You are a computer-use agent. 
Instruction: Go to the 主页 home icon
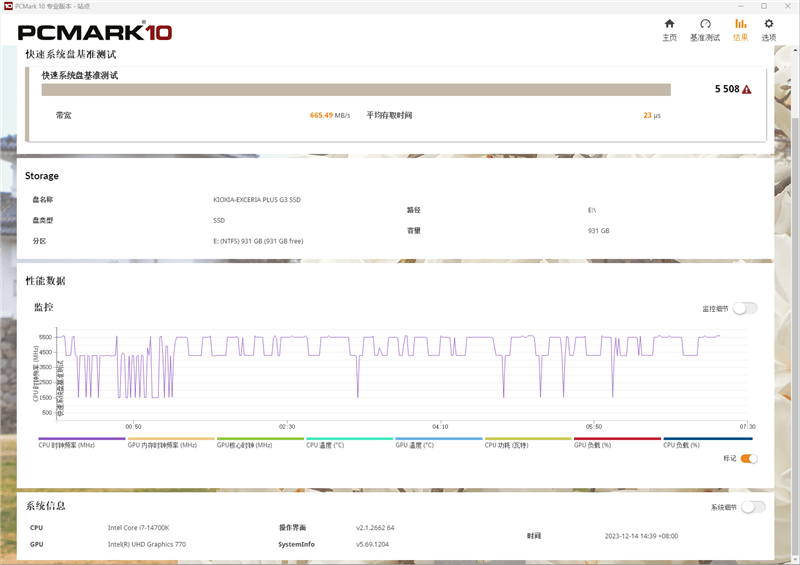point(669,29)
